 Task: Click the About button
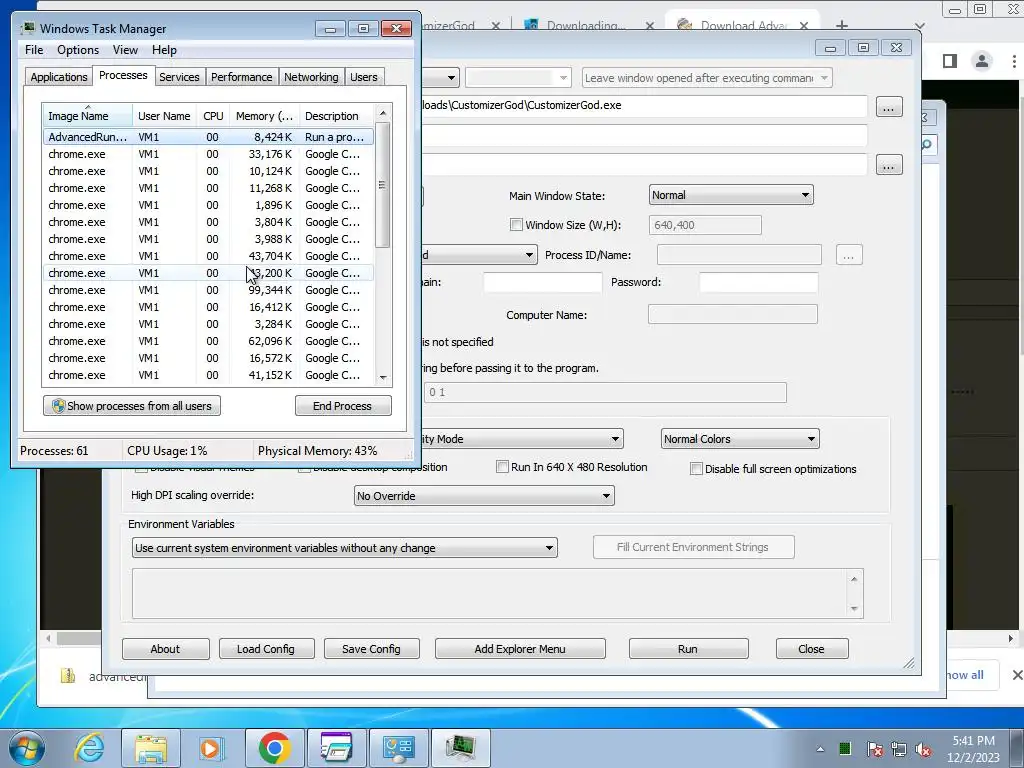[x=165, y=648]
